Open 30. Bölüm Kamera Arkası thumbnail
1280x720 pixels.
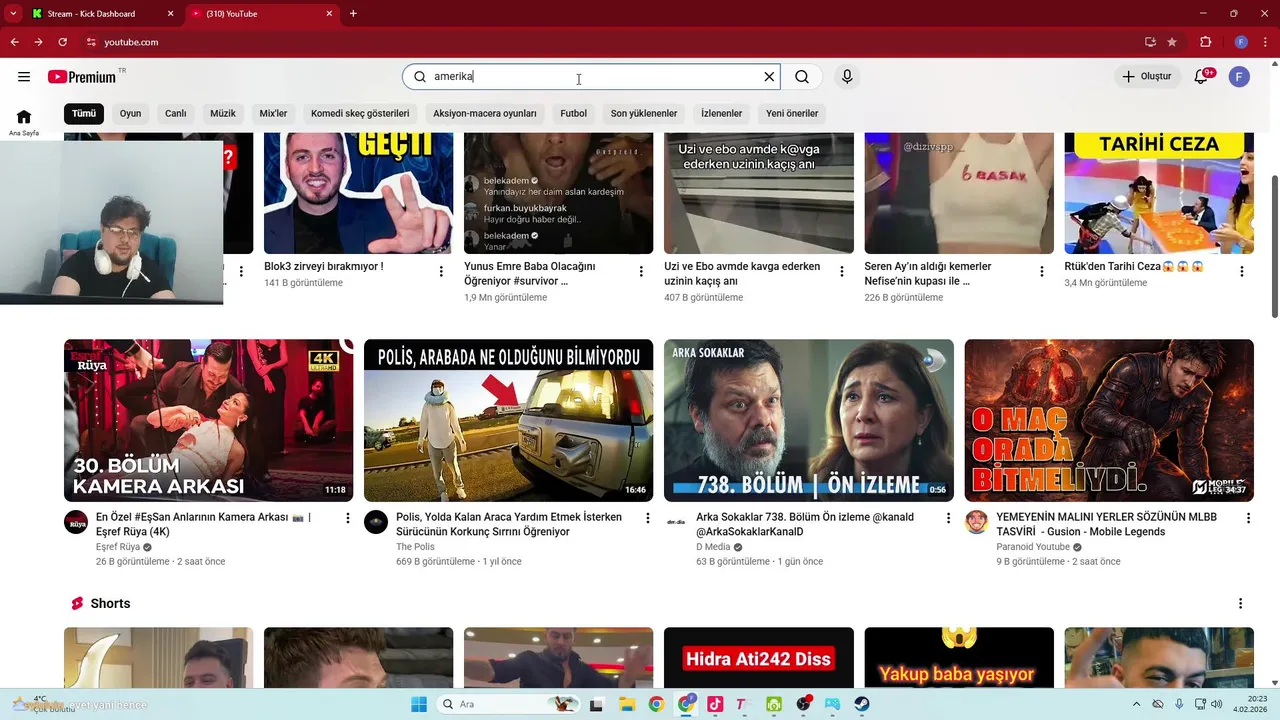pyautogui.click(x=208, y=420)
